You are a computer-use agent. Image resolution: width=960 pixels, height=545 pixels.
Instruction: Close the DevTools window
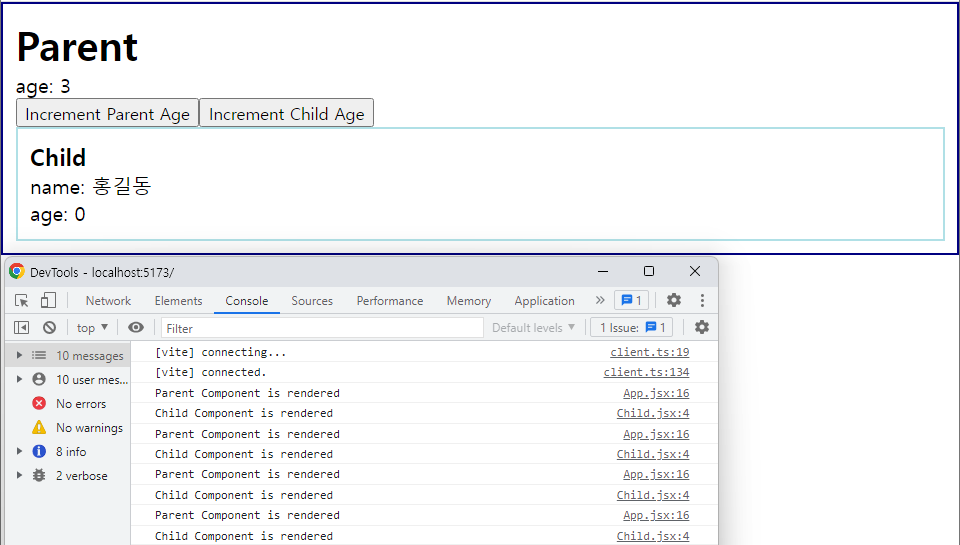point(695,271)
